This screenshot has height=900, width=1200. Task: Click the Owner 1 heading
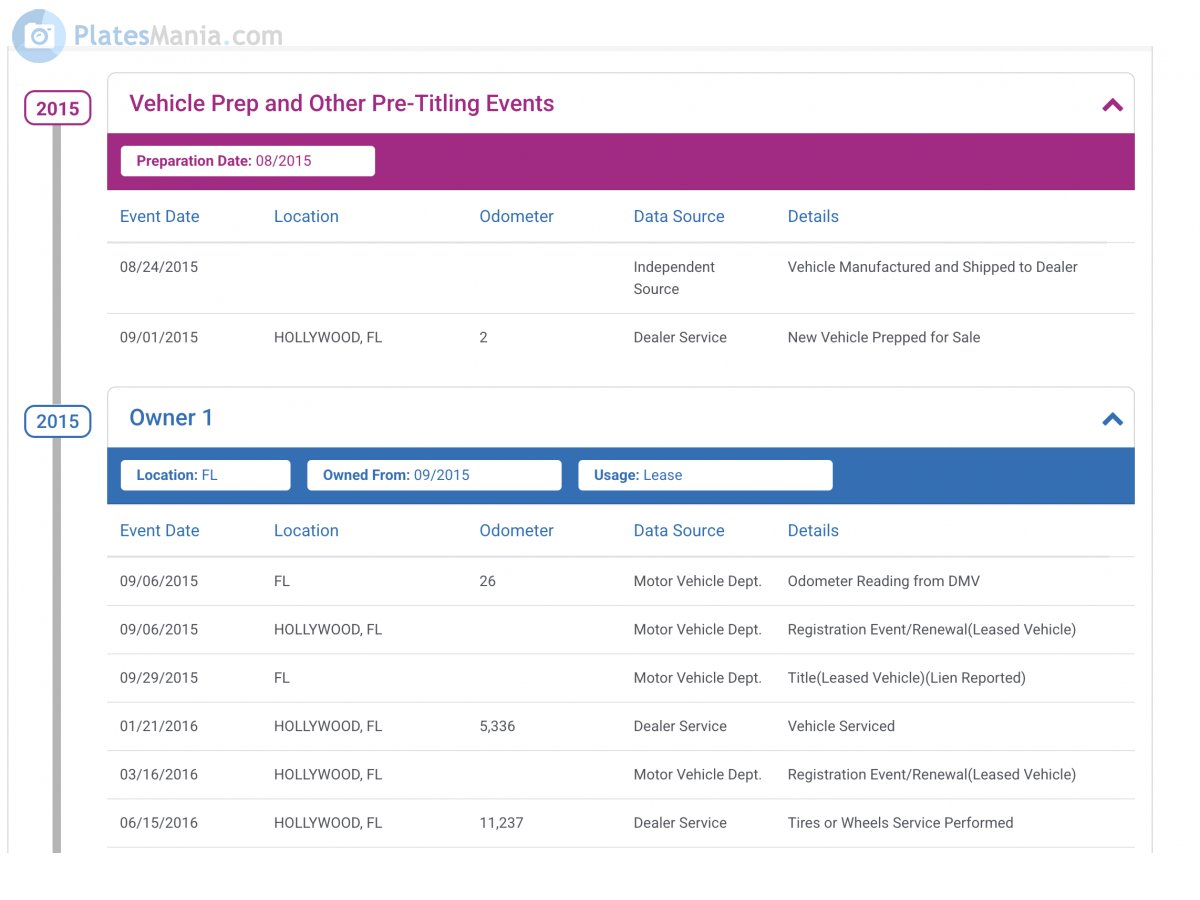point(171,418)
